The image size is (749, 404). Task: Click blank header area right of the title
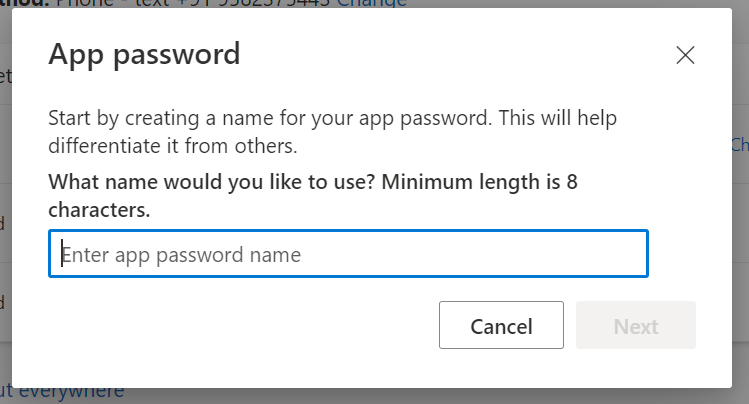[450, 53]
